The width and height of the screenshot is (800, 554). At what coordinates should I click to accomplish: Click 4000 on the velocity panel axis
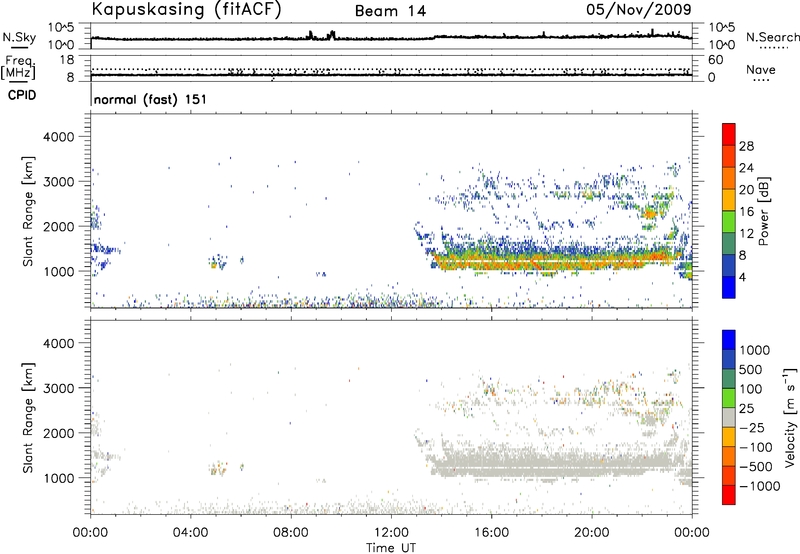click(x=58, y=343)
